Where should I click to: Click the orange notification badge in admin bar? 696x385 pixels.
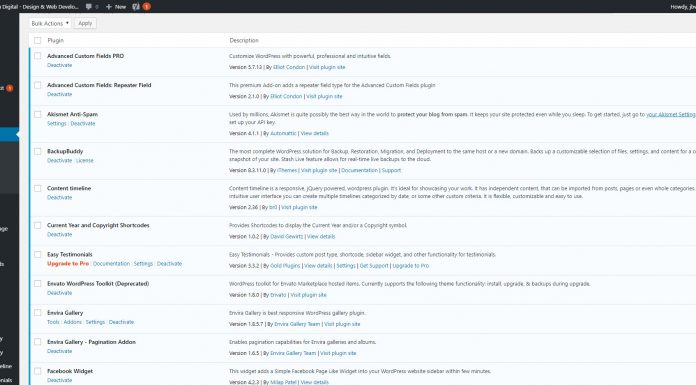tap(146, 6)
